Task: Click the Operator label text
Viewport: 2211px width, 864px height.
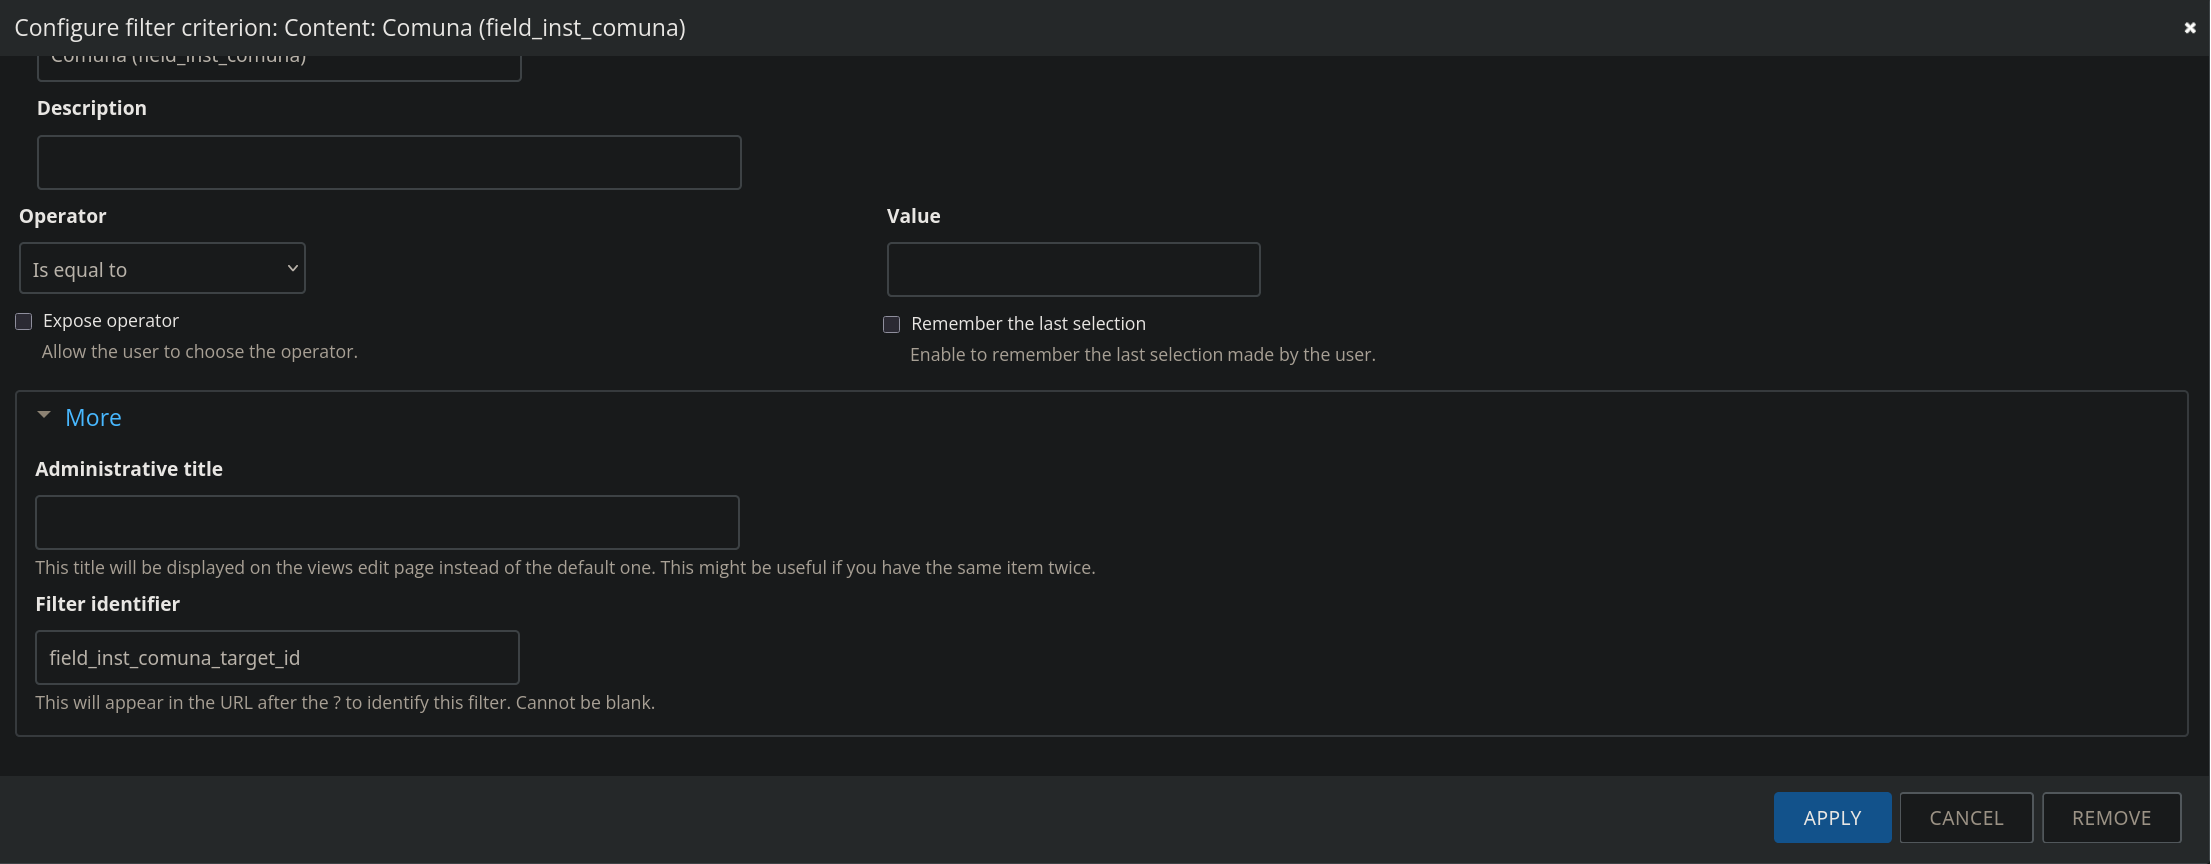Action: point(63,216)
